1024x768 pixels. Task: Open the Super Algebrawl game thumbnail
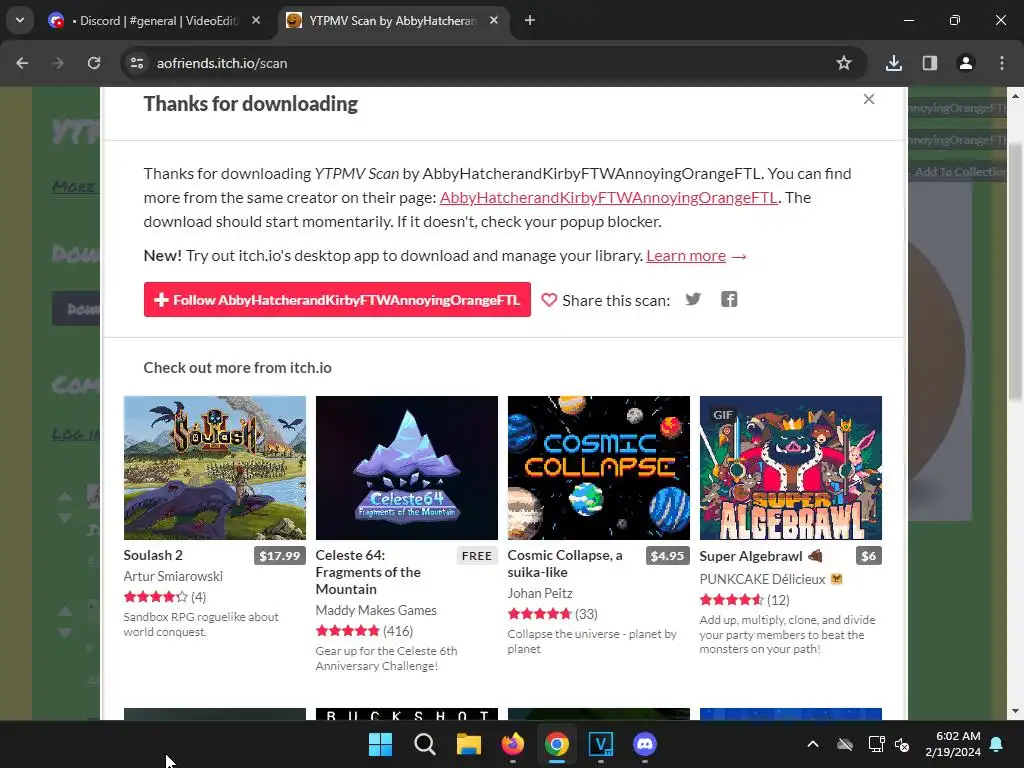point(790,468)
